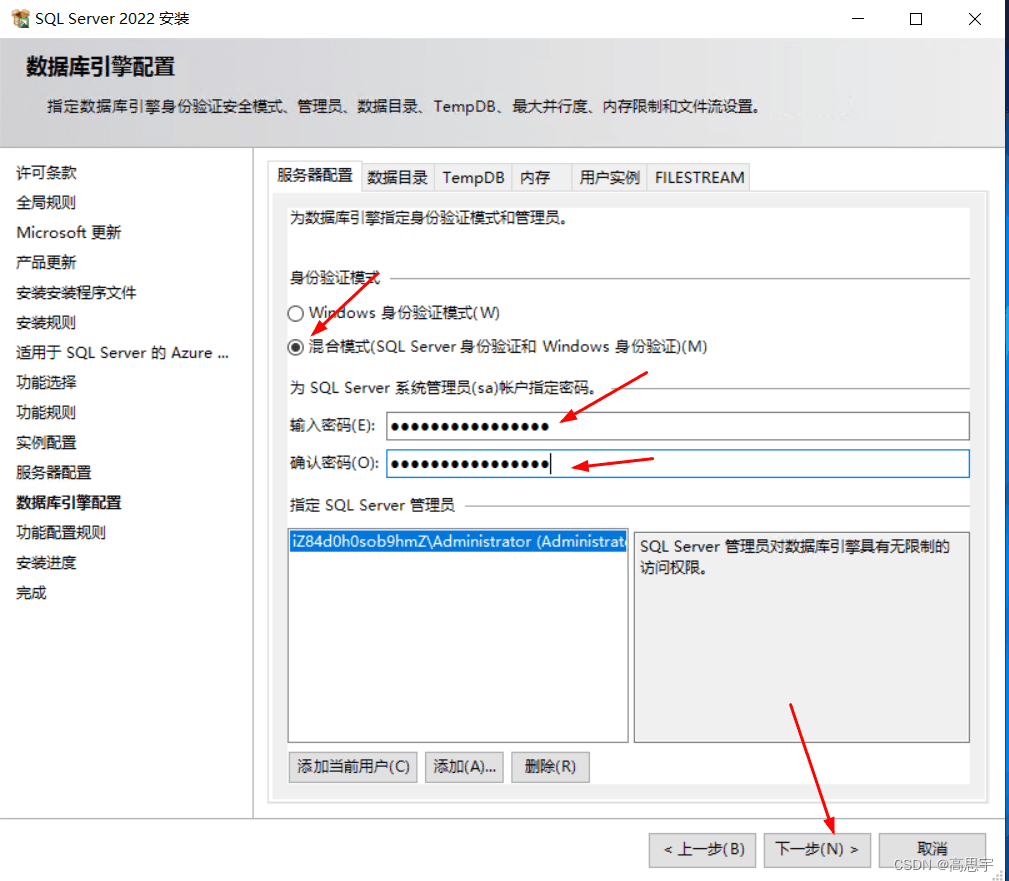Go back with 上一步(B) button
This screenshot has height=881, width=1009.
click(x=703, y=849)
